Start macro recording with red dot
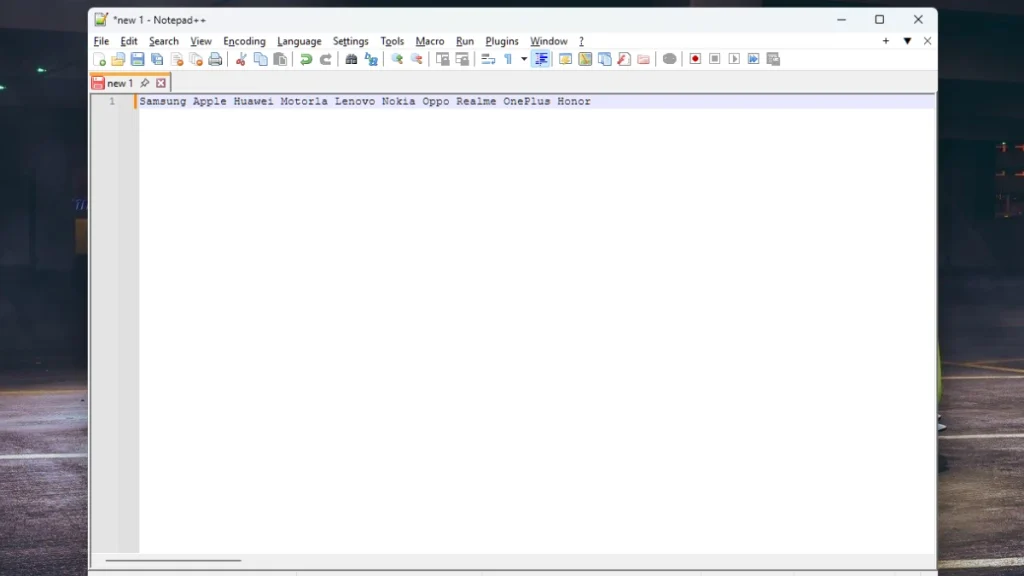 point(696,59)
